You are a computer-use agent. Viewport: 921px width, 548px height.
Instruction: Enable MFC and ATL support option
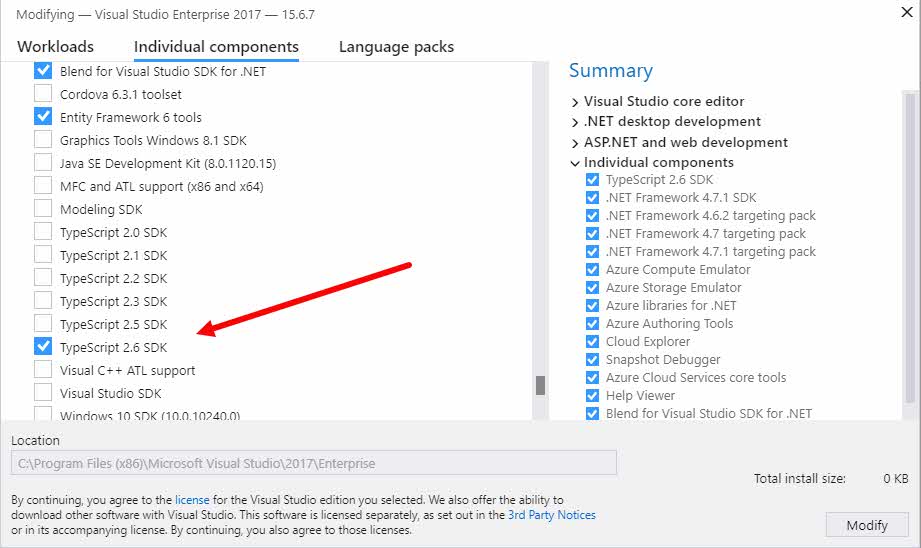click(x=43, y=186)
